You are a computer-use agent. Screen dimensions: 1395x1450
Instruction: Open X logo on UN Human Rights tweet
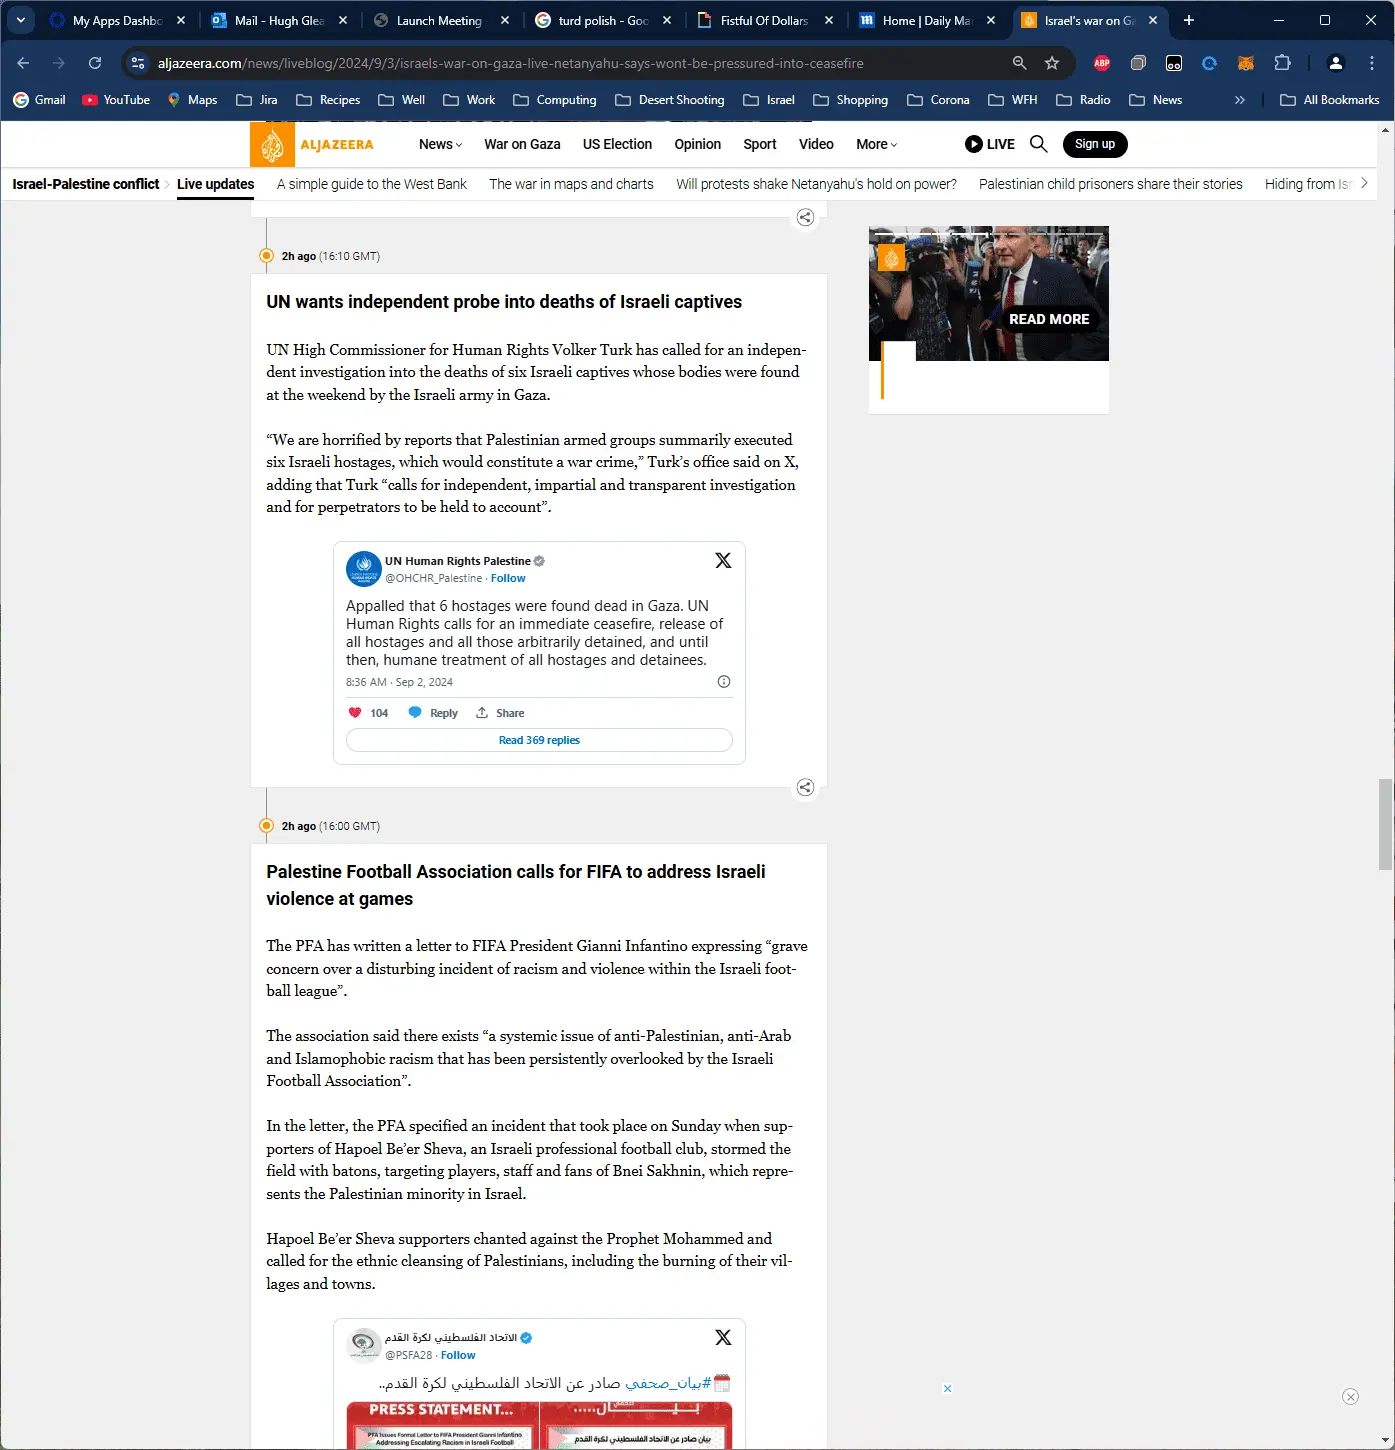[723, 561]
